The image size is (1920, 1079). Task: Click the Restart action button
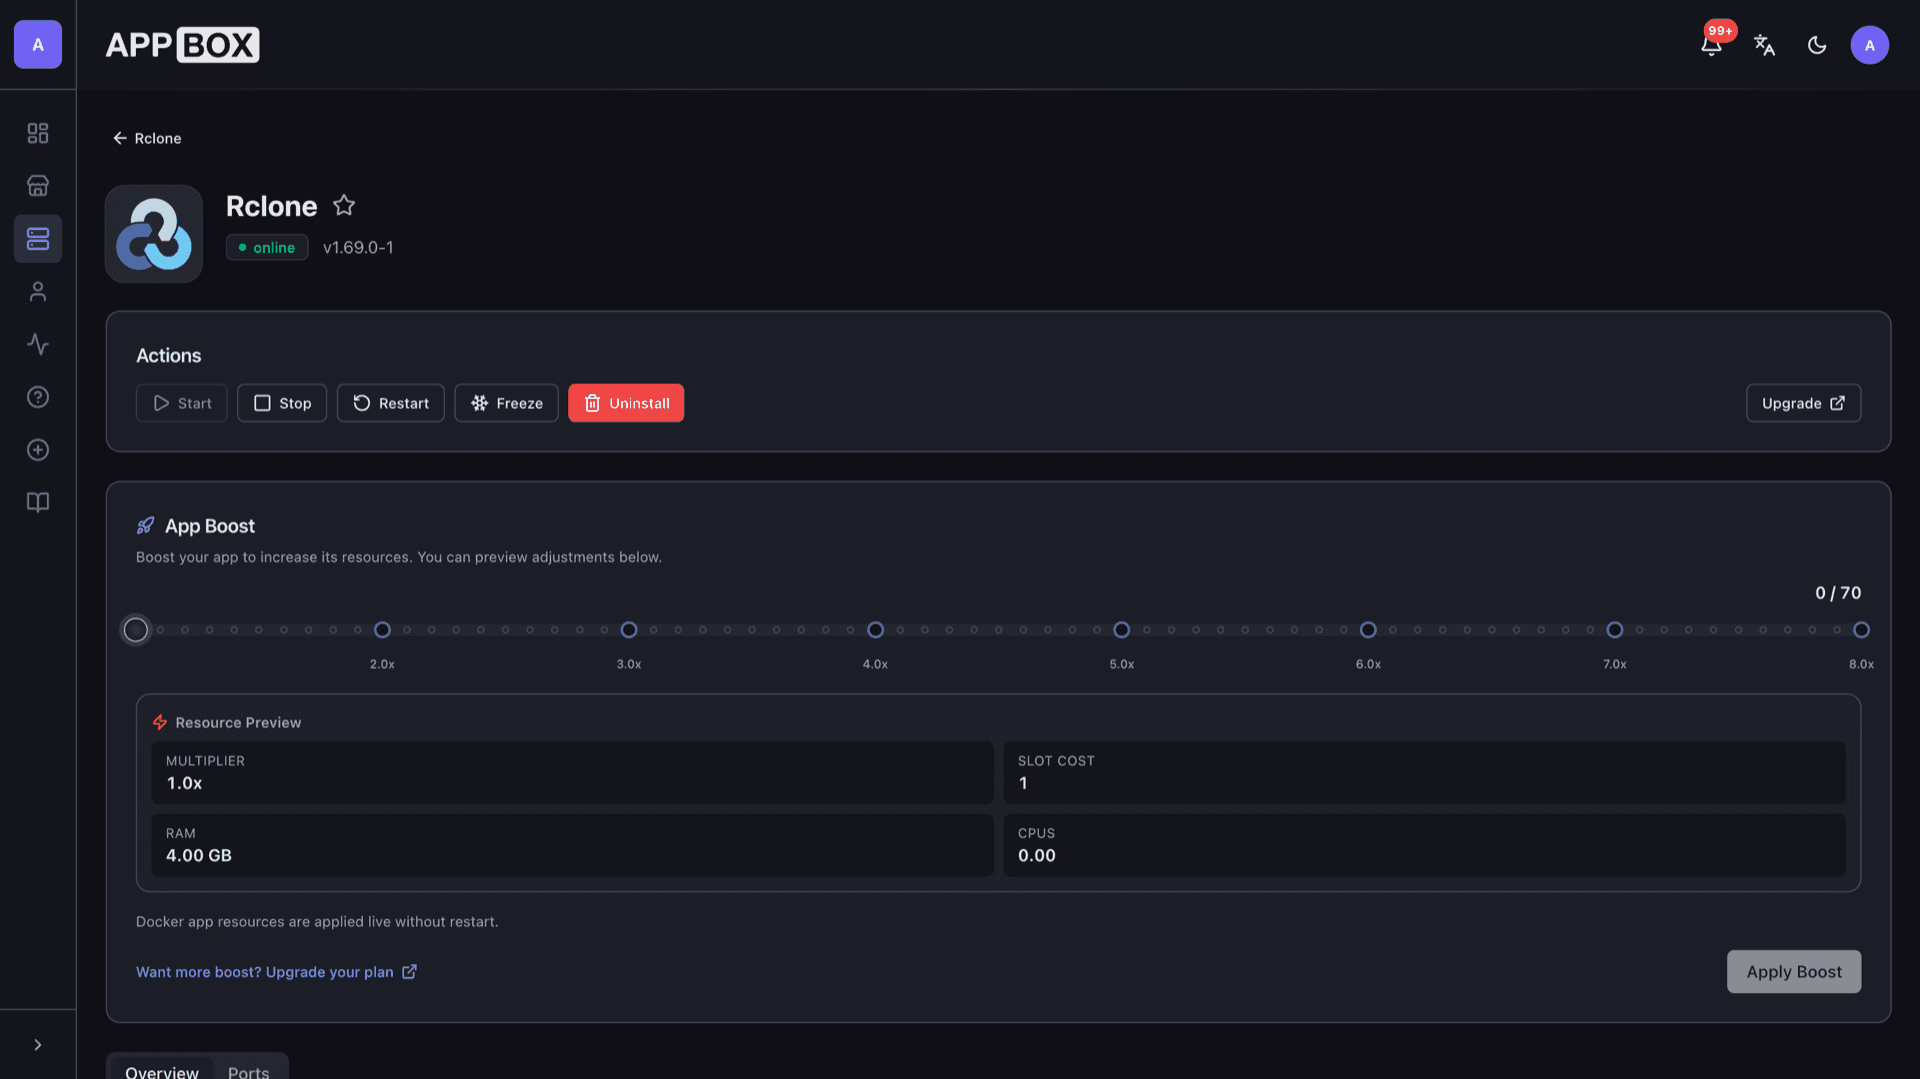(391, 403)
